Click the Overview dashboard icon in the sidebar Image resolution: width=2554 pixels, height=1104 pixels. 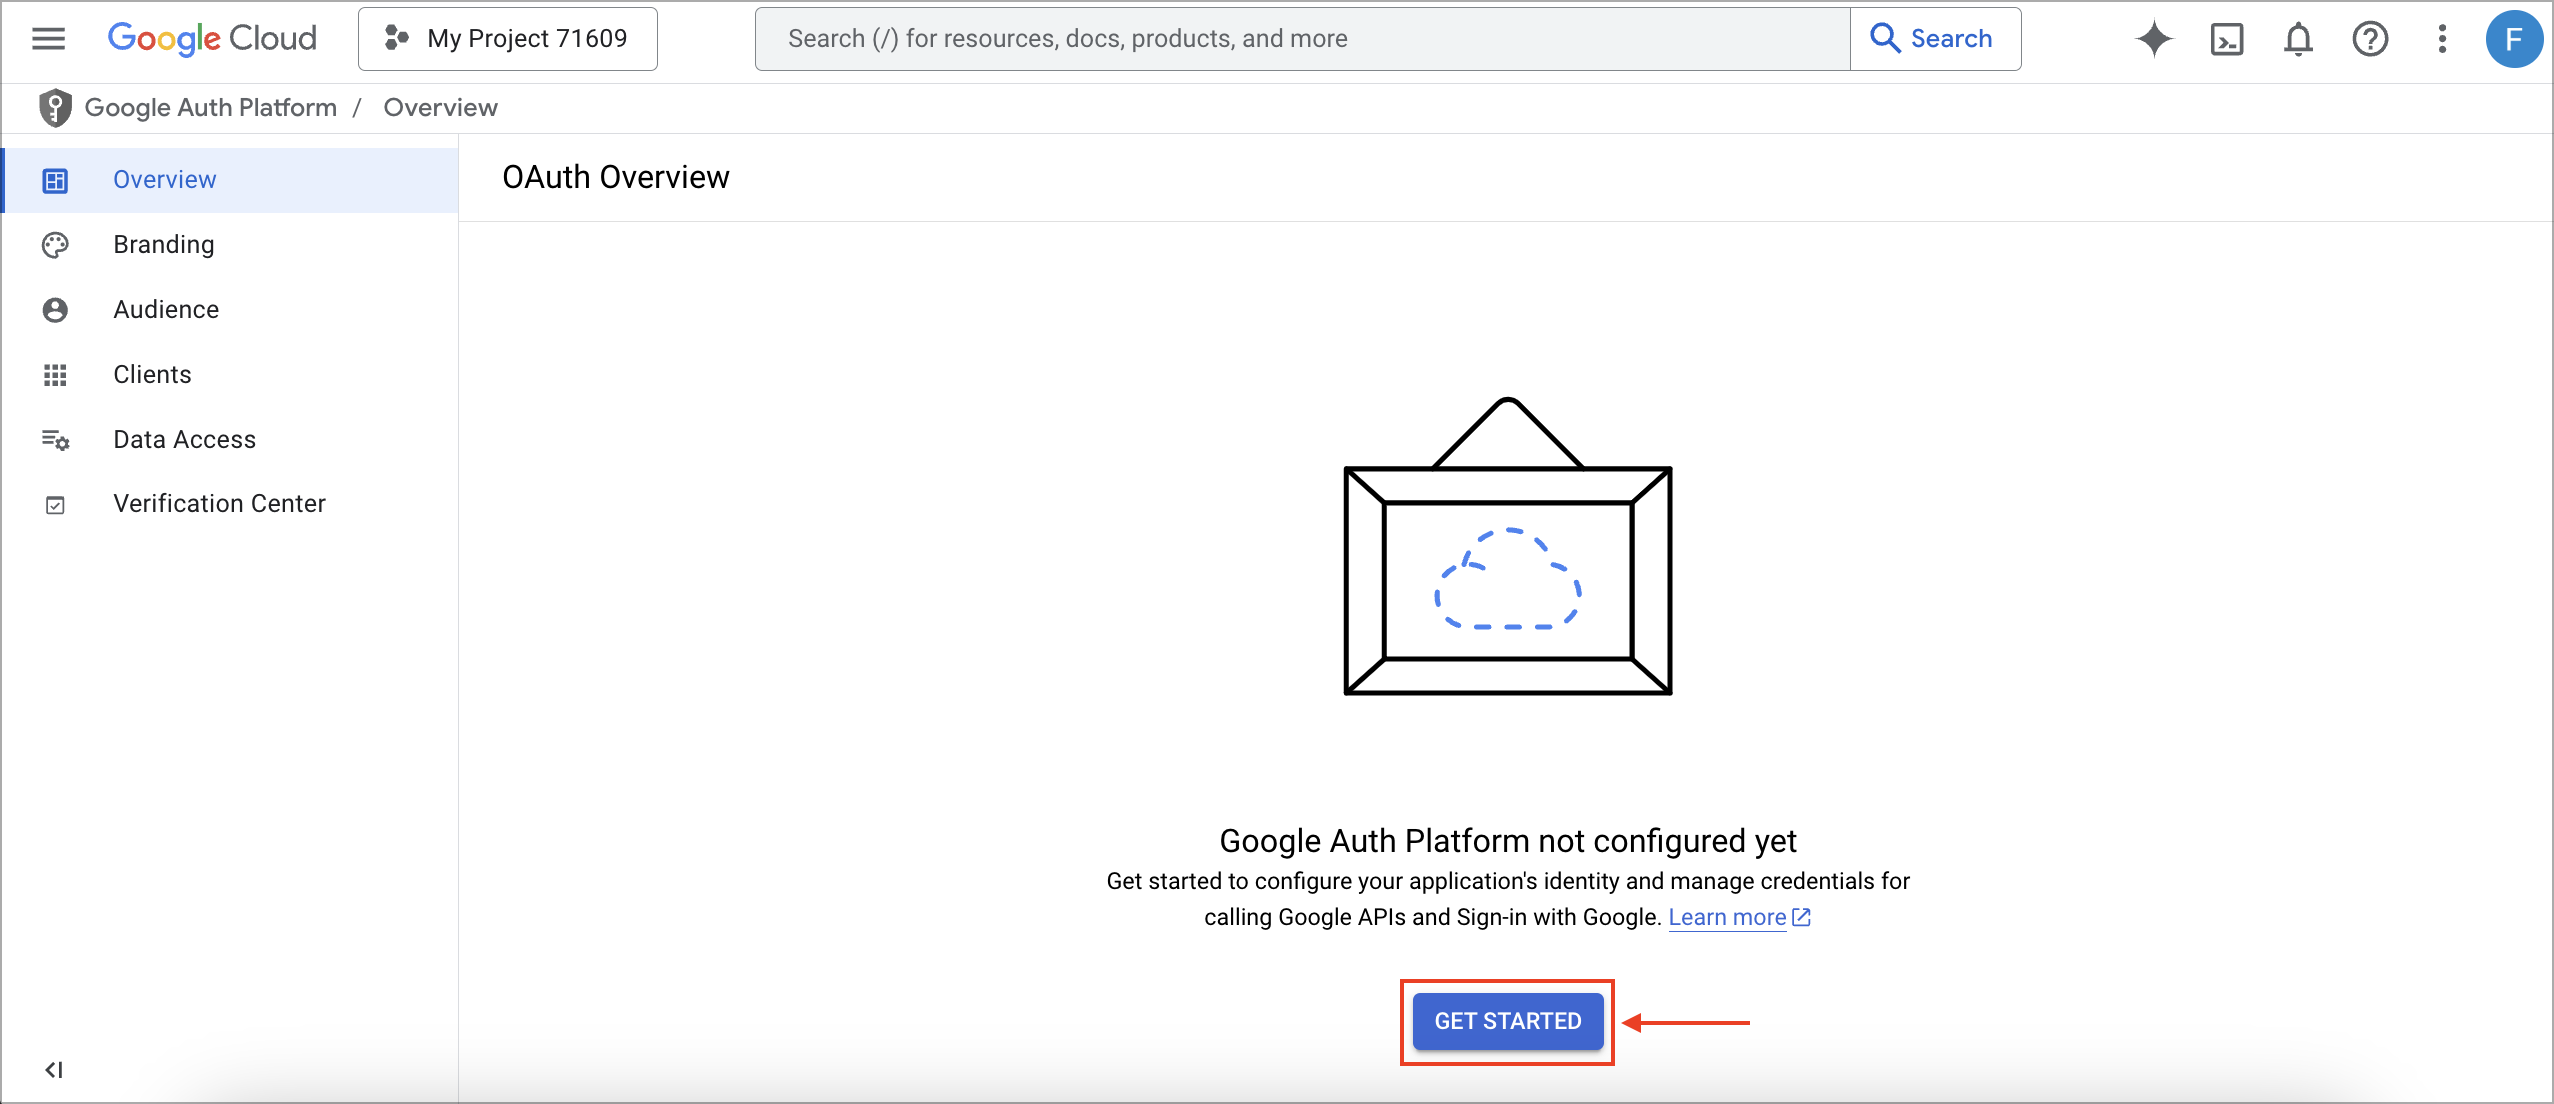[55, 180]
